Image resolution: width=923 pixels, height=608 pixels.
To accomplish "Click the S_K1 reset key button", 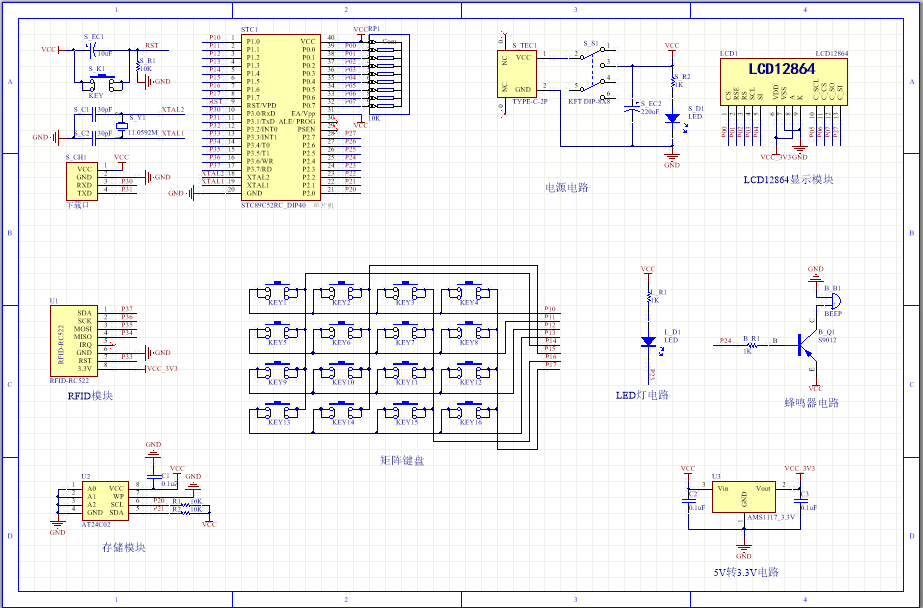I will point(101,82).
